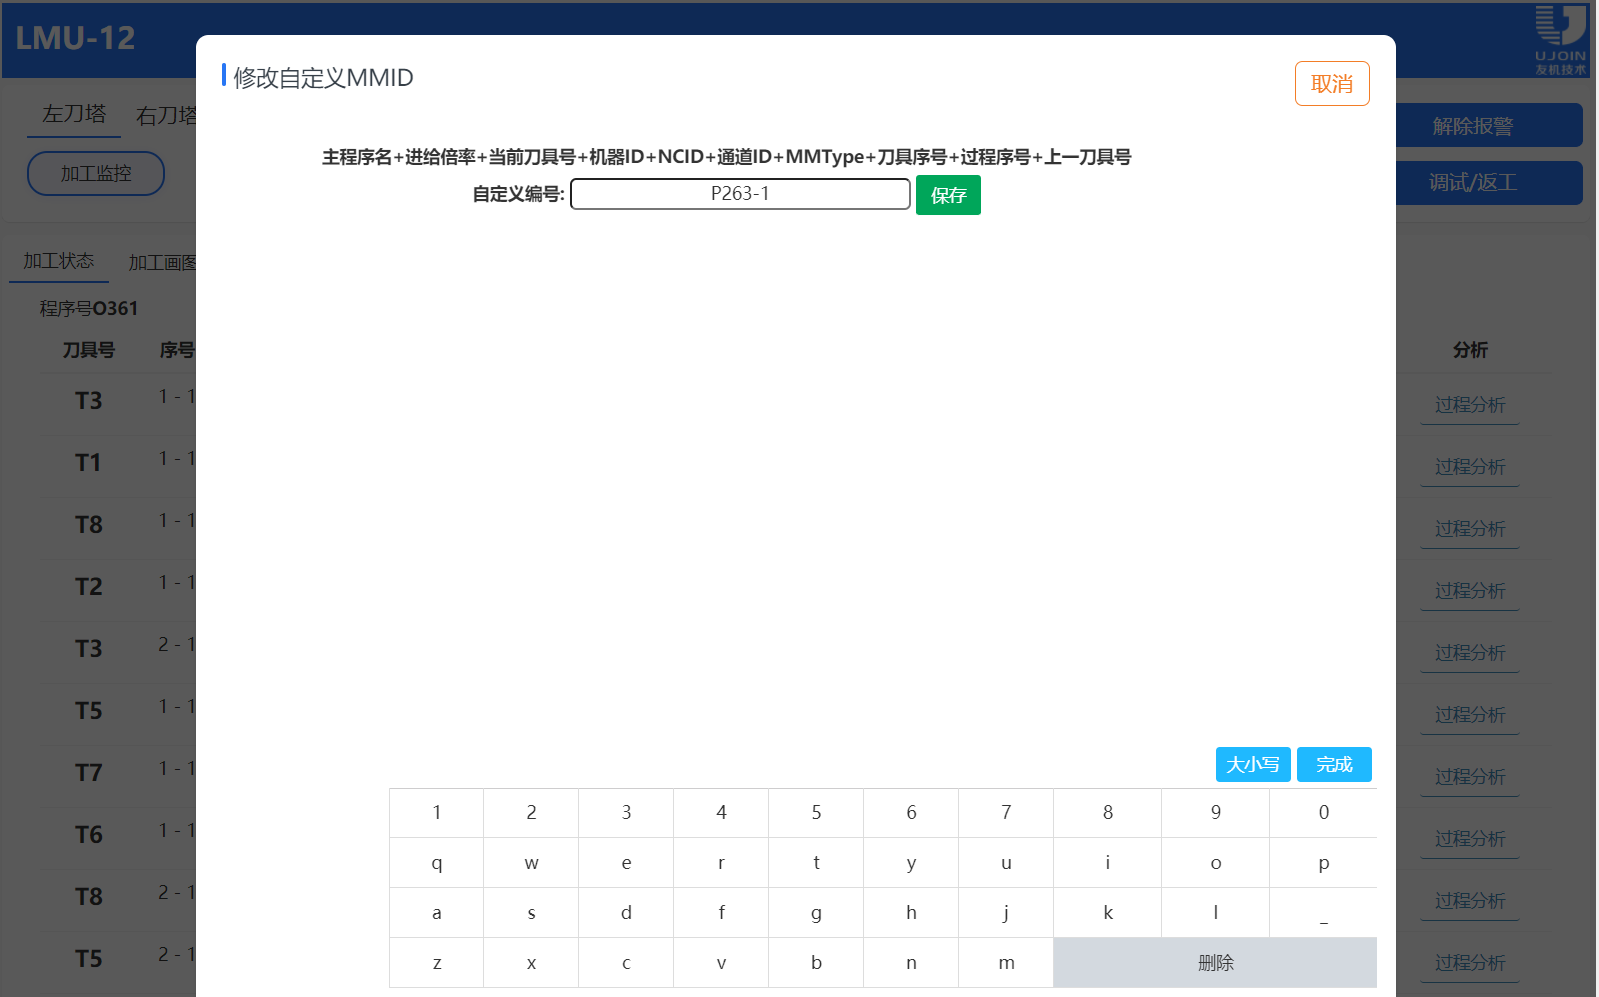
Task: Click the 取消 cancel button
Action: [1332, 84]
